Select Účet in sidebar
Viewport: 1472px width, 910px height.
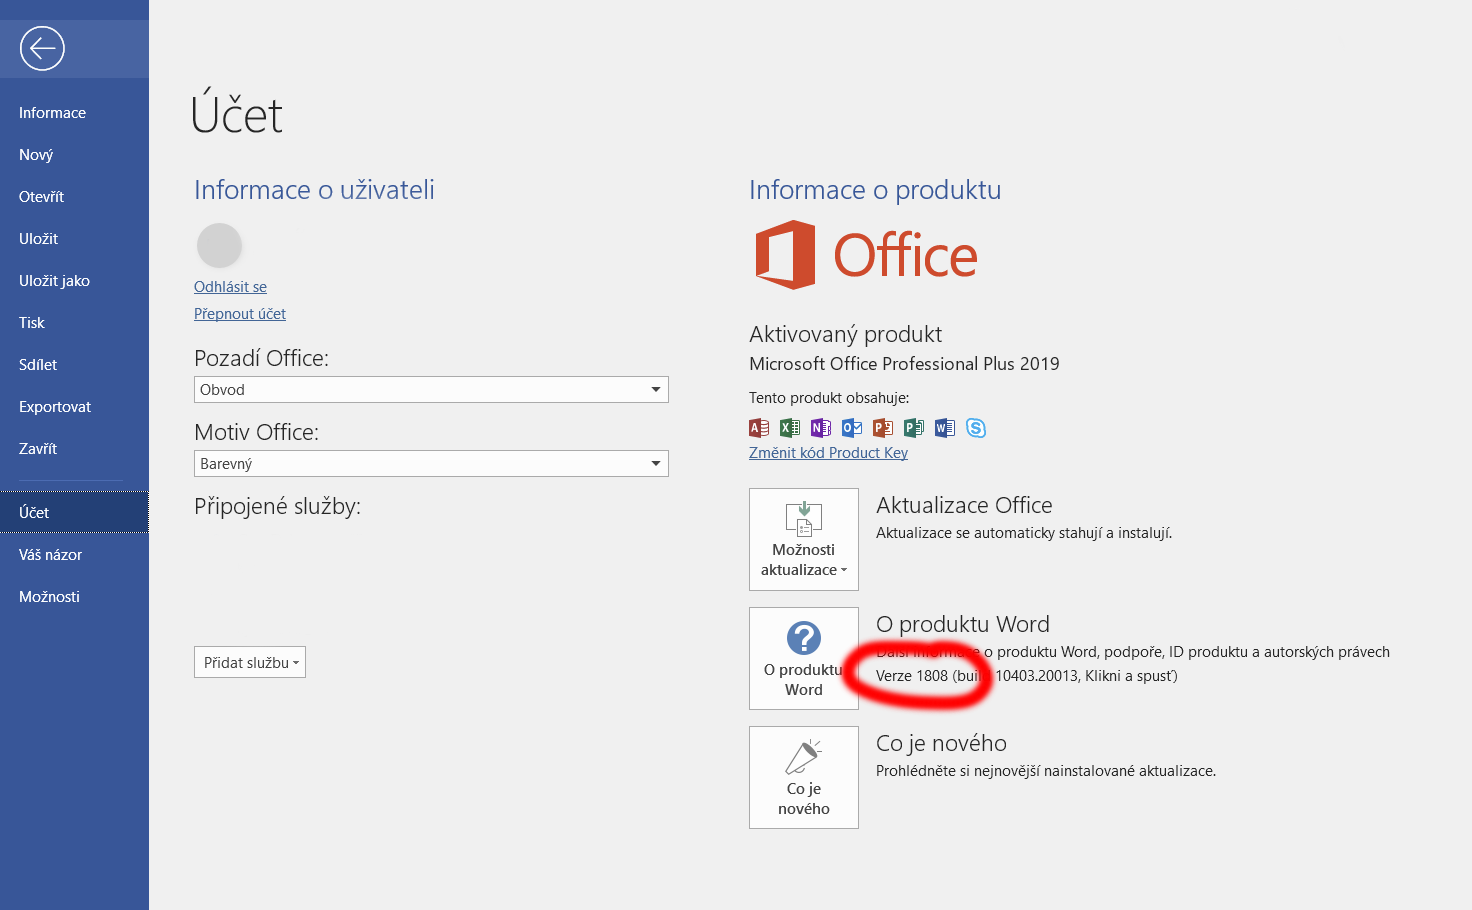tap(74, 513)
